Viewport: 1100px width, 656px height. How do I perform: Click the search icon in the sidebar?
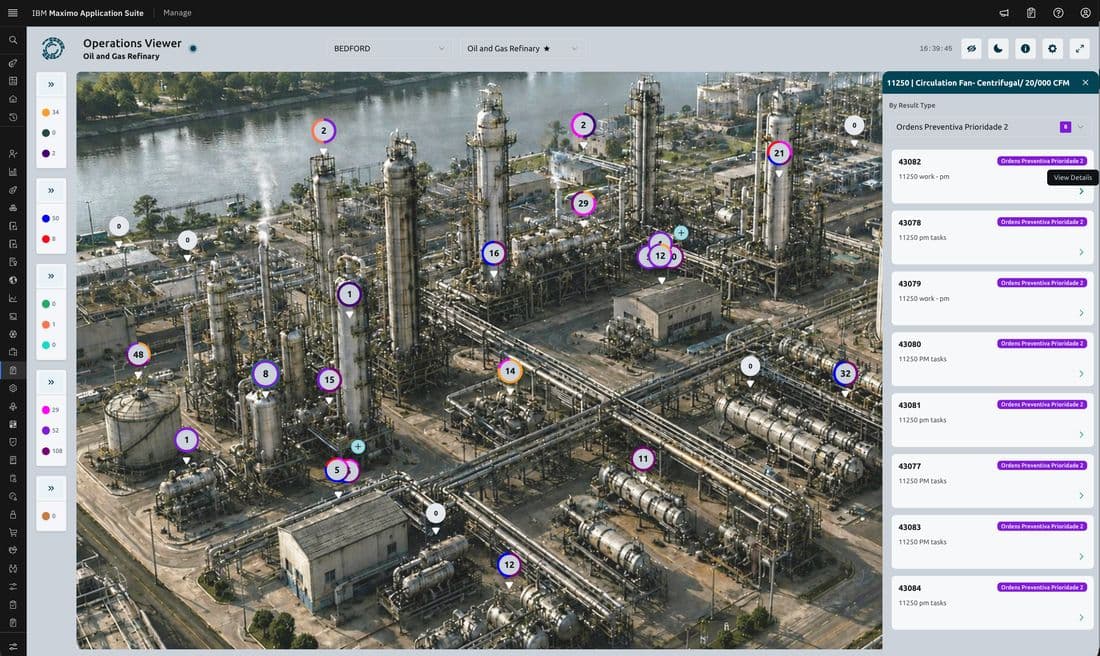13,40
